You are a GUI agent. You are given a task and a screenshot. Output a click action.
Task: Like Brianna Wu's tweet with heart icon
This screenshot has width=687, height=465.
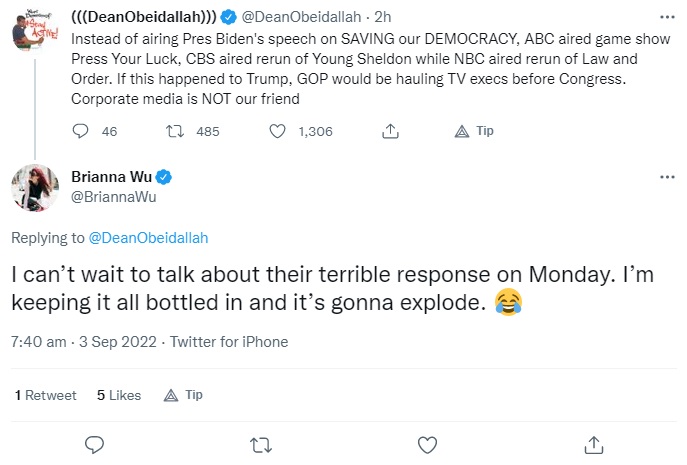click(427, 445)
